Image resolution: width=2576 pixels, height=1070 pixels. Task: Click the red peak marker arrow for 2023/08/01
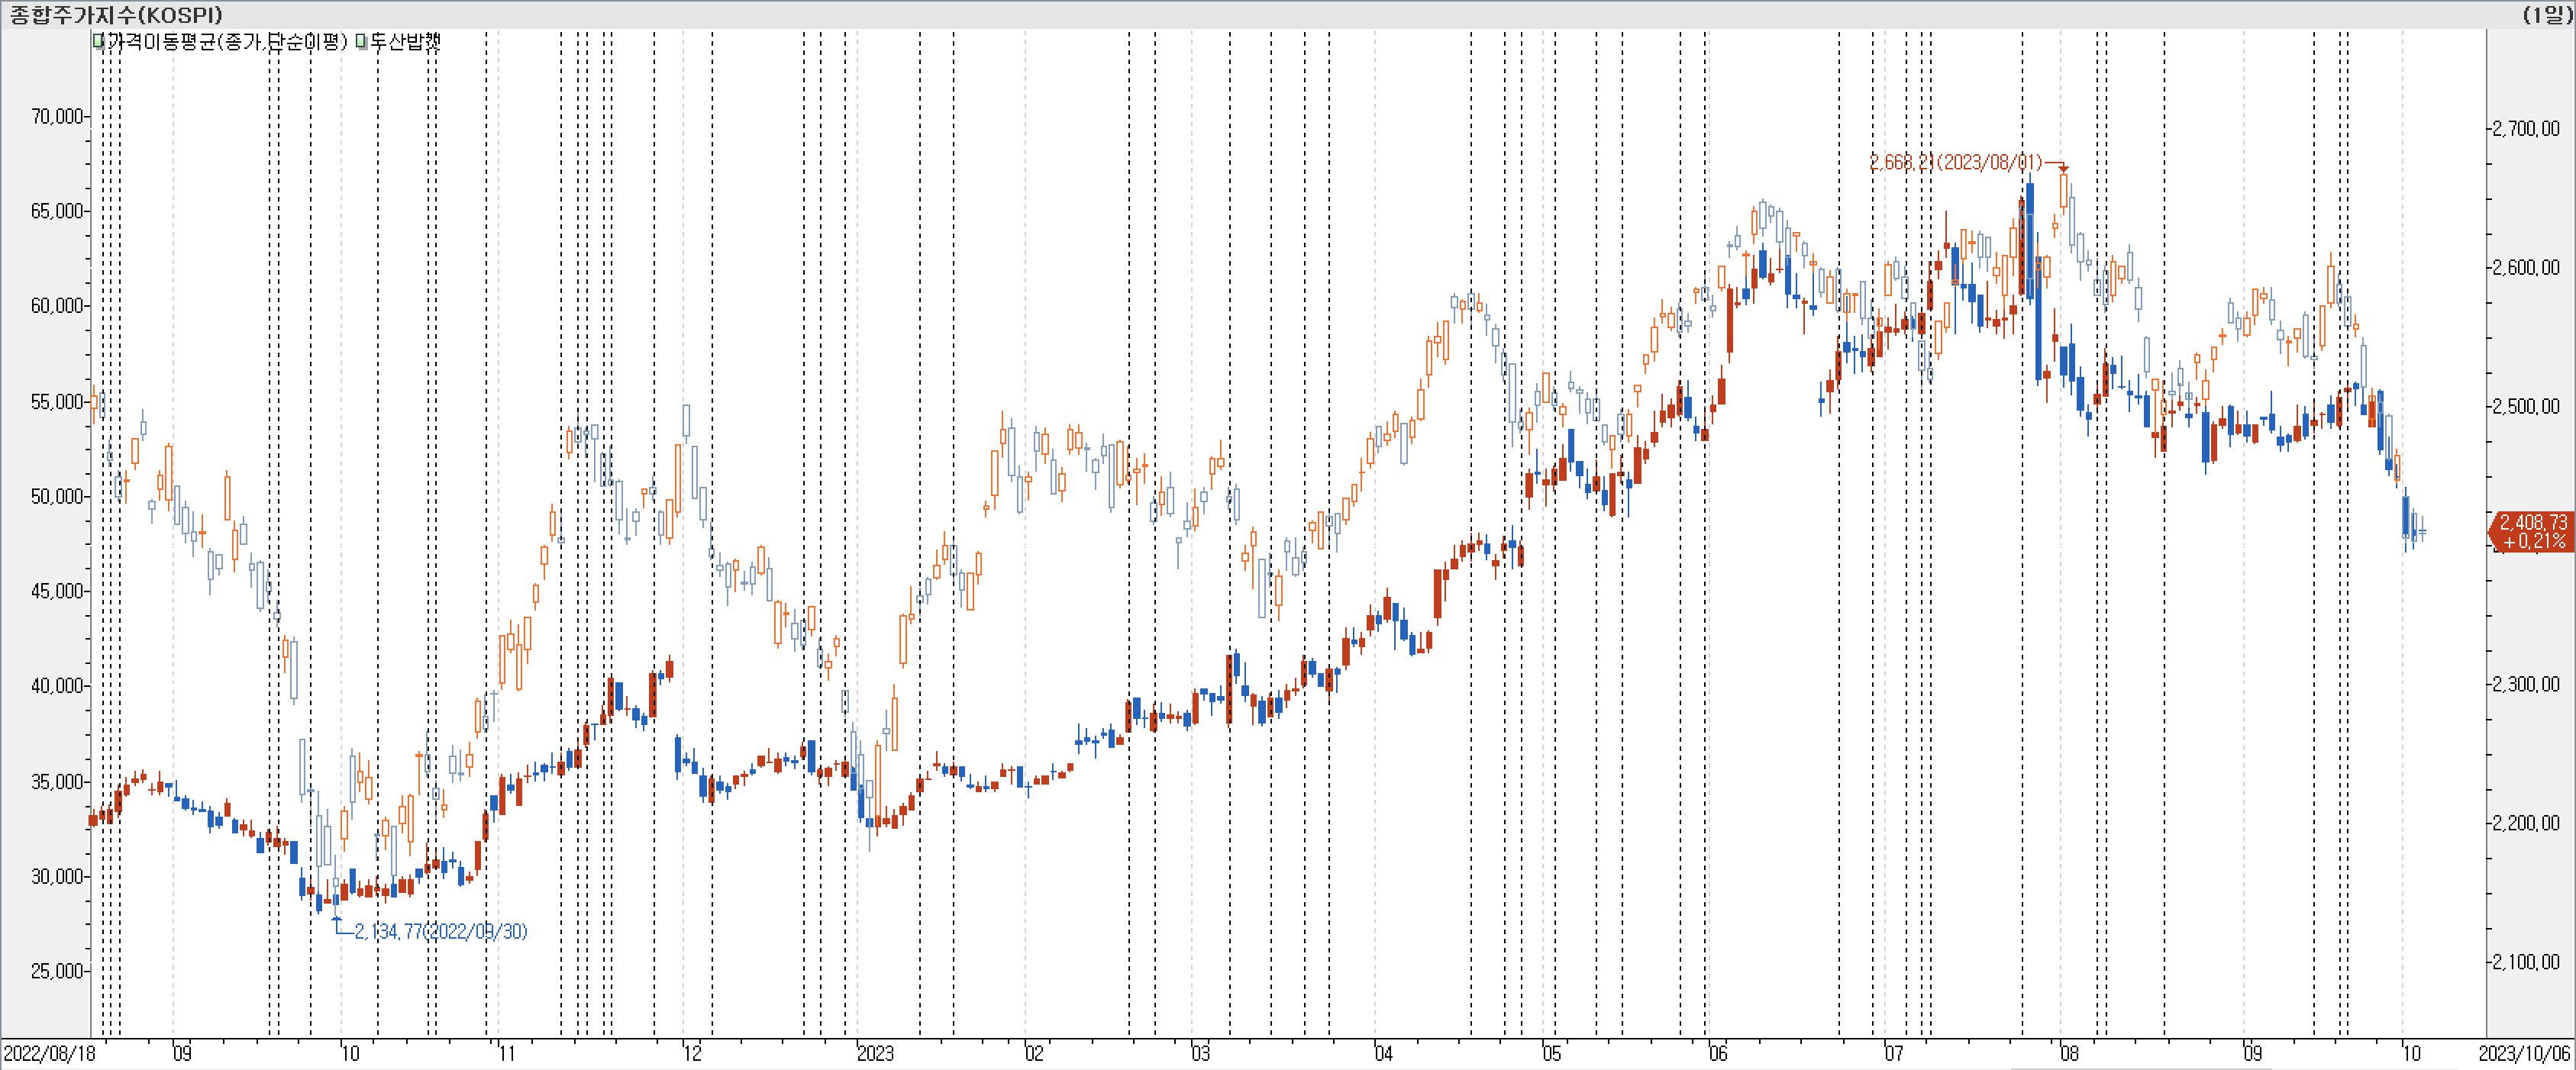click(x=2063, y=168)
